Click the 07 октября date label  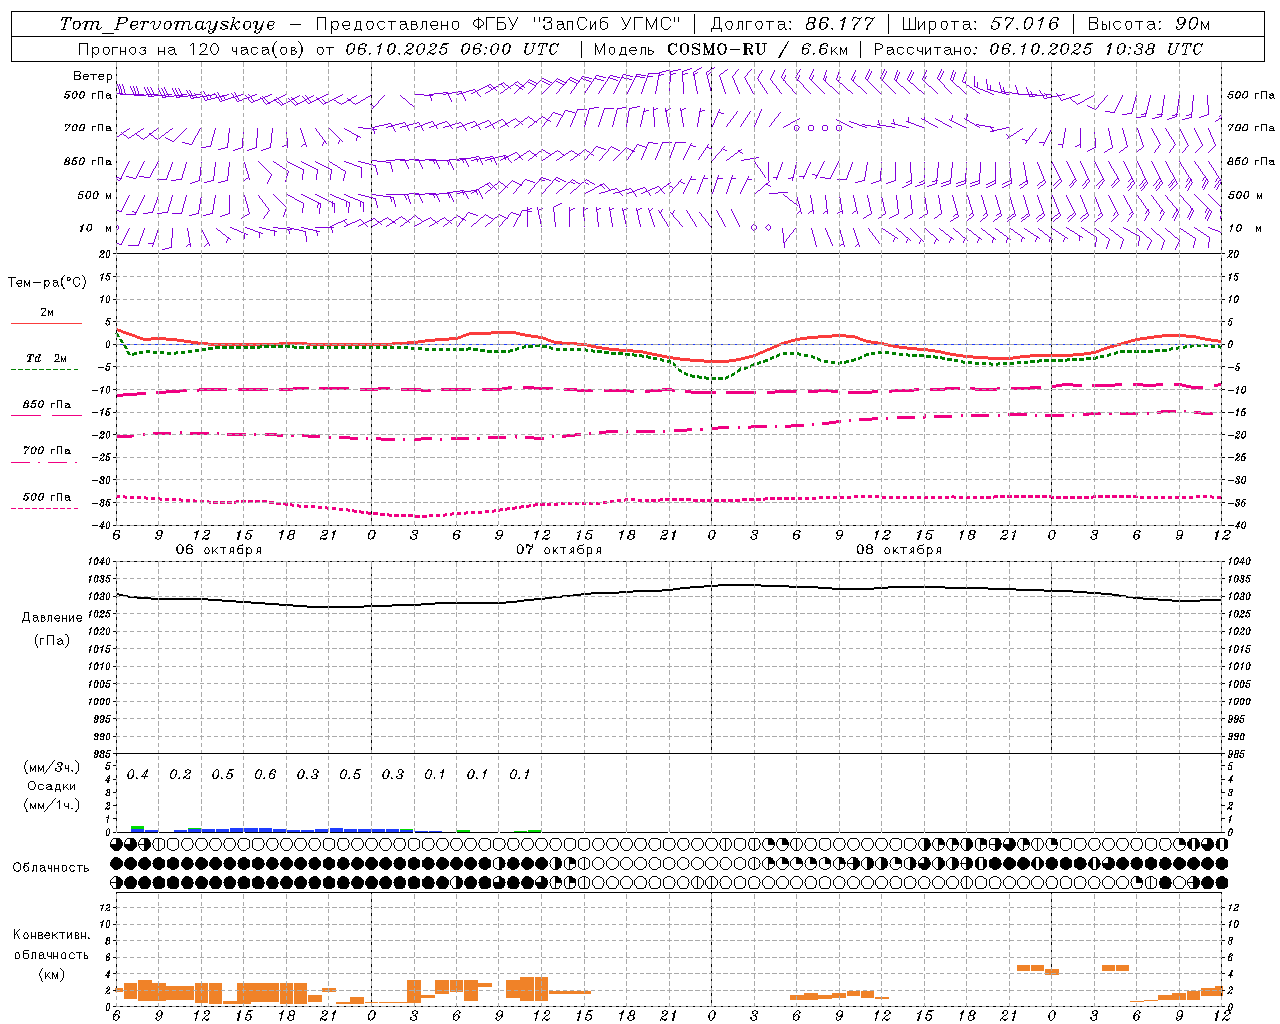pyautogui.click(x=559, y=550)
